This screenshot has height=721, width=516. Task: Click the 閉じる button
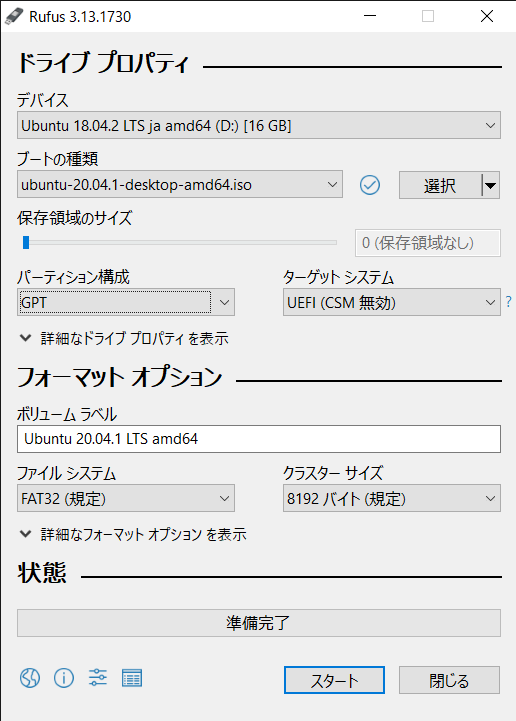tap(449, 680)
